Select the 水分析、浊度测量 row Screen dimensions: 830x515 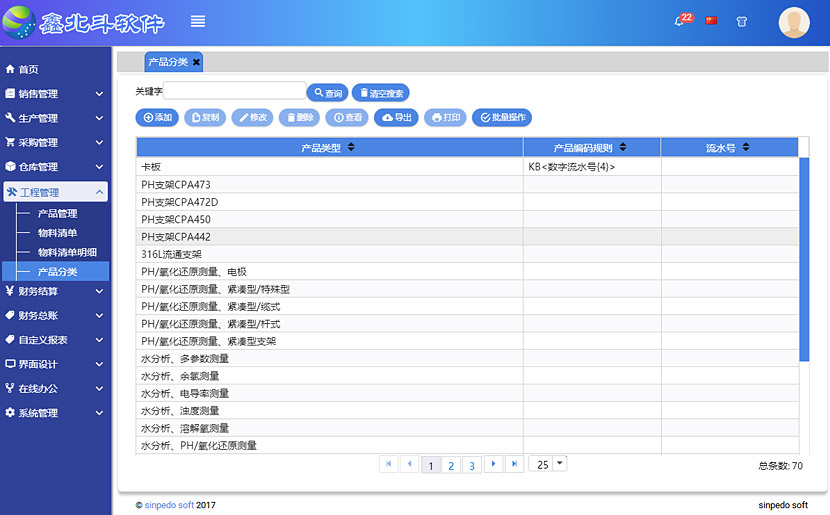pyautogui.click(x=467, y=411)
